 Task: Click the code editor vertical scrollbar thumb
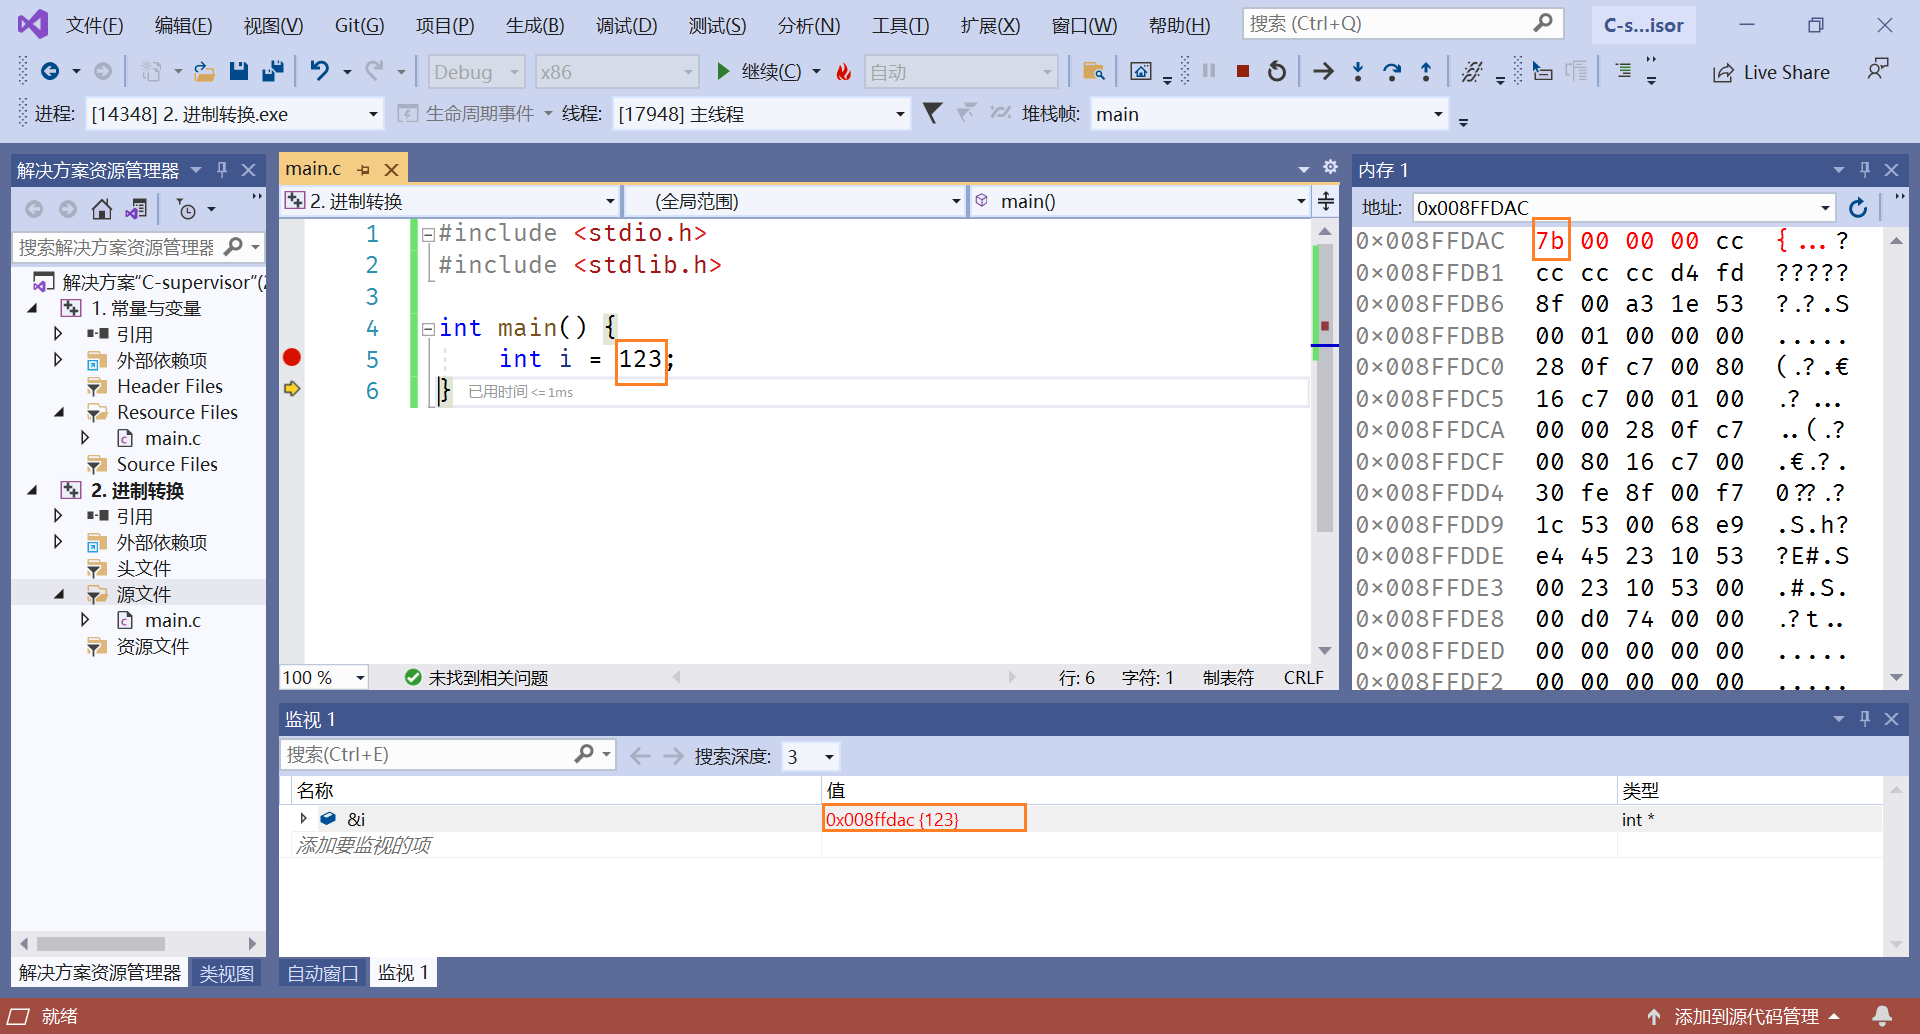click(1325, 388)
